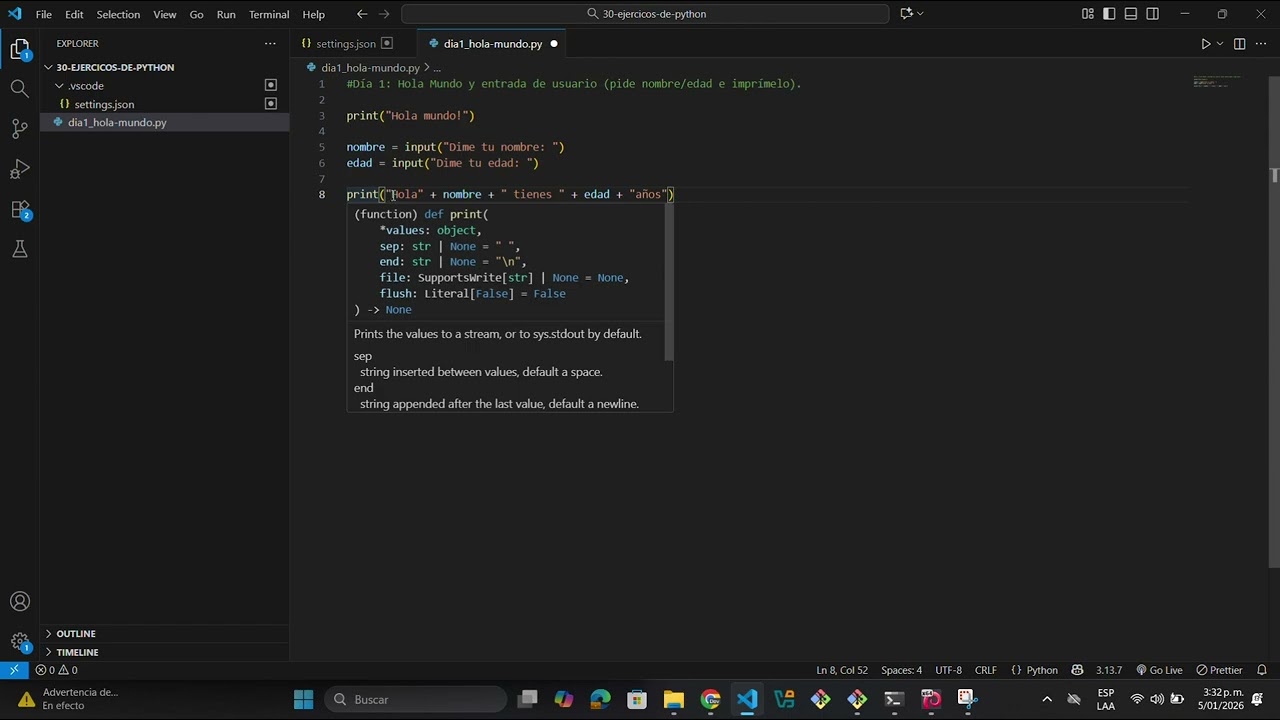Open the run button dropdown arrow
Screen dimensions: 1280x720
point(1220,44)
